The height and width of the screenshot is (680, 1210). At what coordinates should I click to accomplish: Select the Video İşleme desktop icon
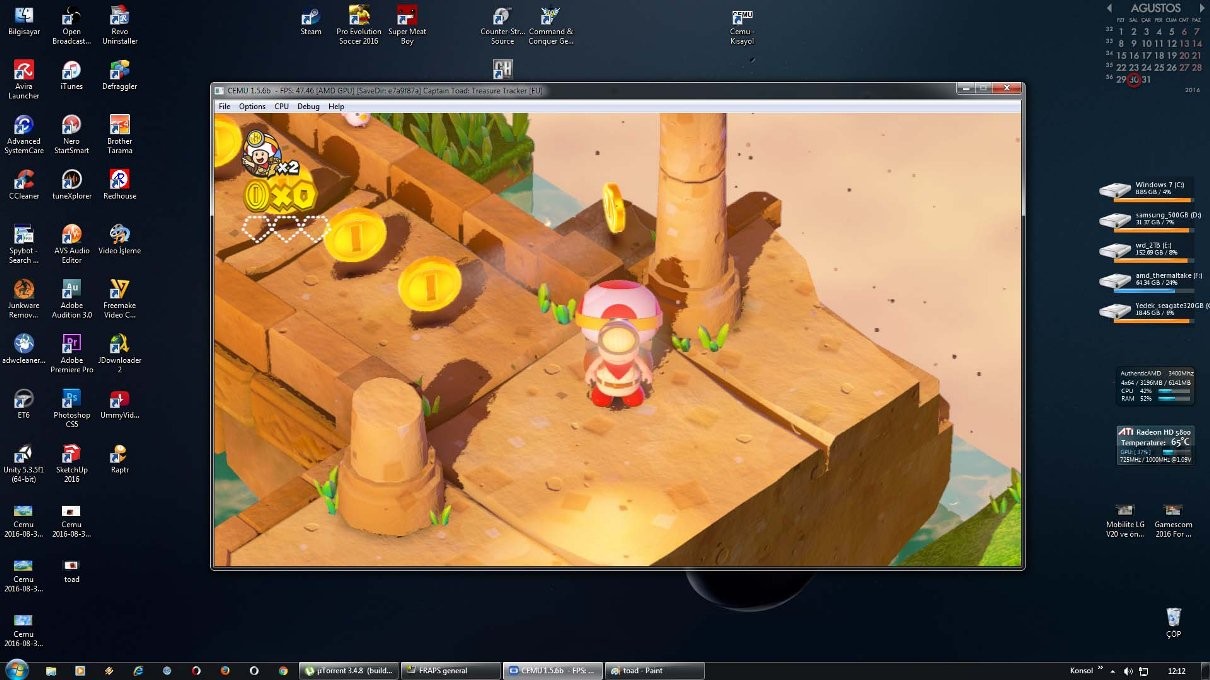point(119,240)
